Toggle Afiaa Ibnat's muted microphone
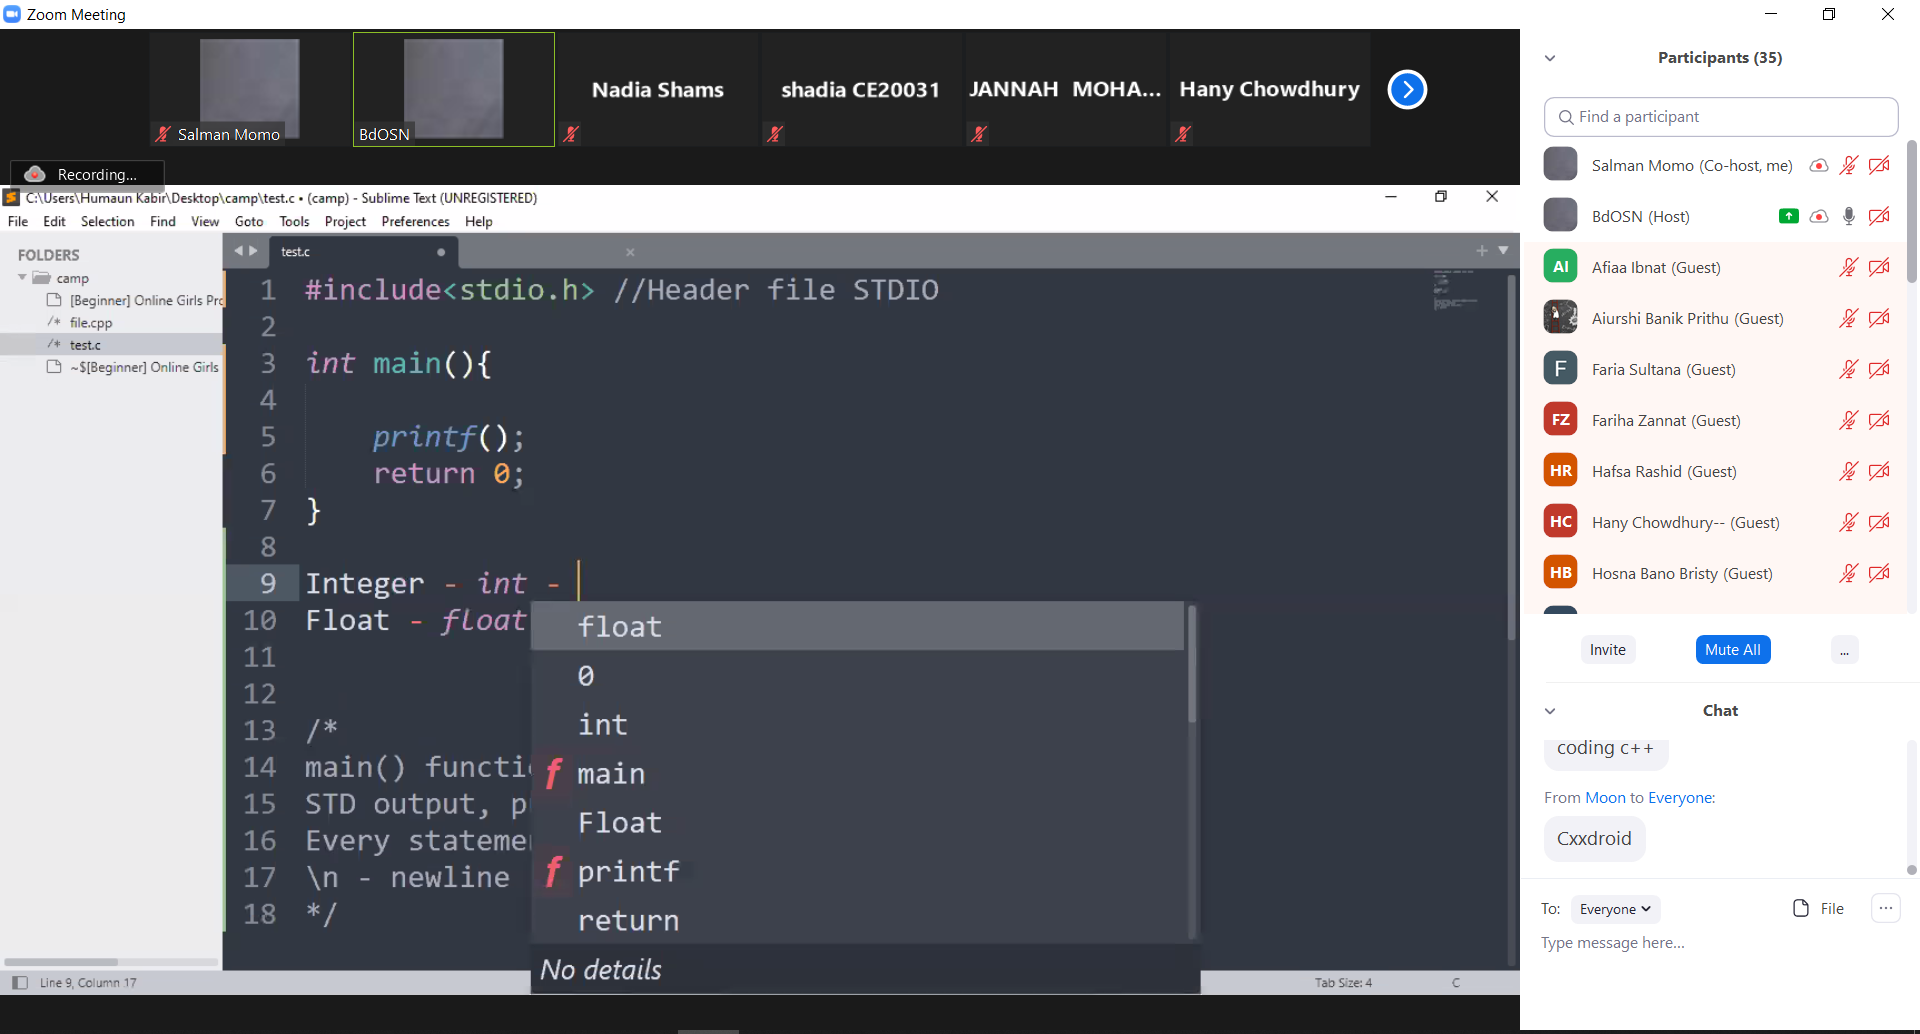 1848,267
